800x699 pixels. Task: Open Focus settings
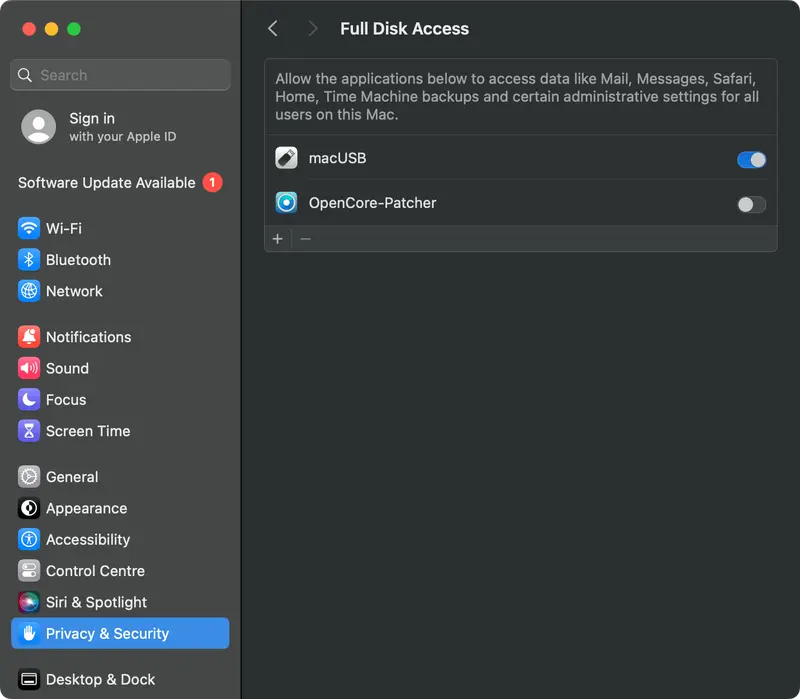[63, 400]
